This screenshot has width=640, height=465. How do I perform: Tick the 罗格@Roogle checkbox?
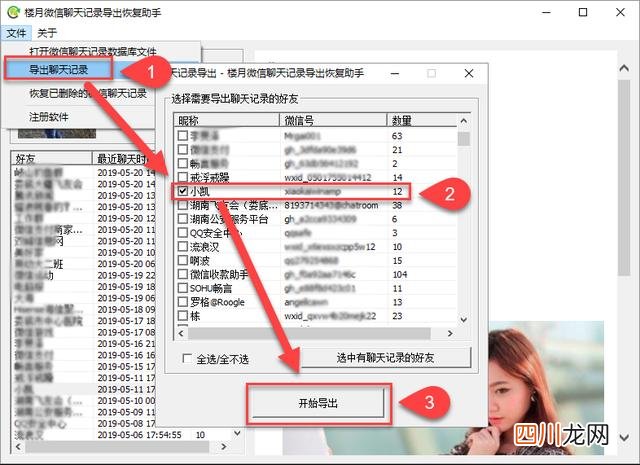183,302
